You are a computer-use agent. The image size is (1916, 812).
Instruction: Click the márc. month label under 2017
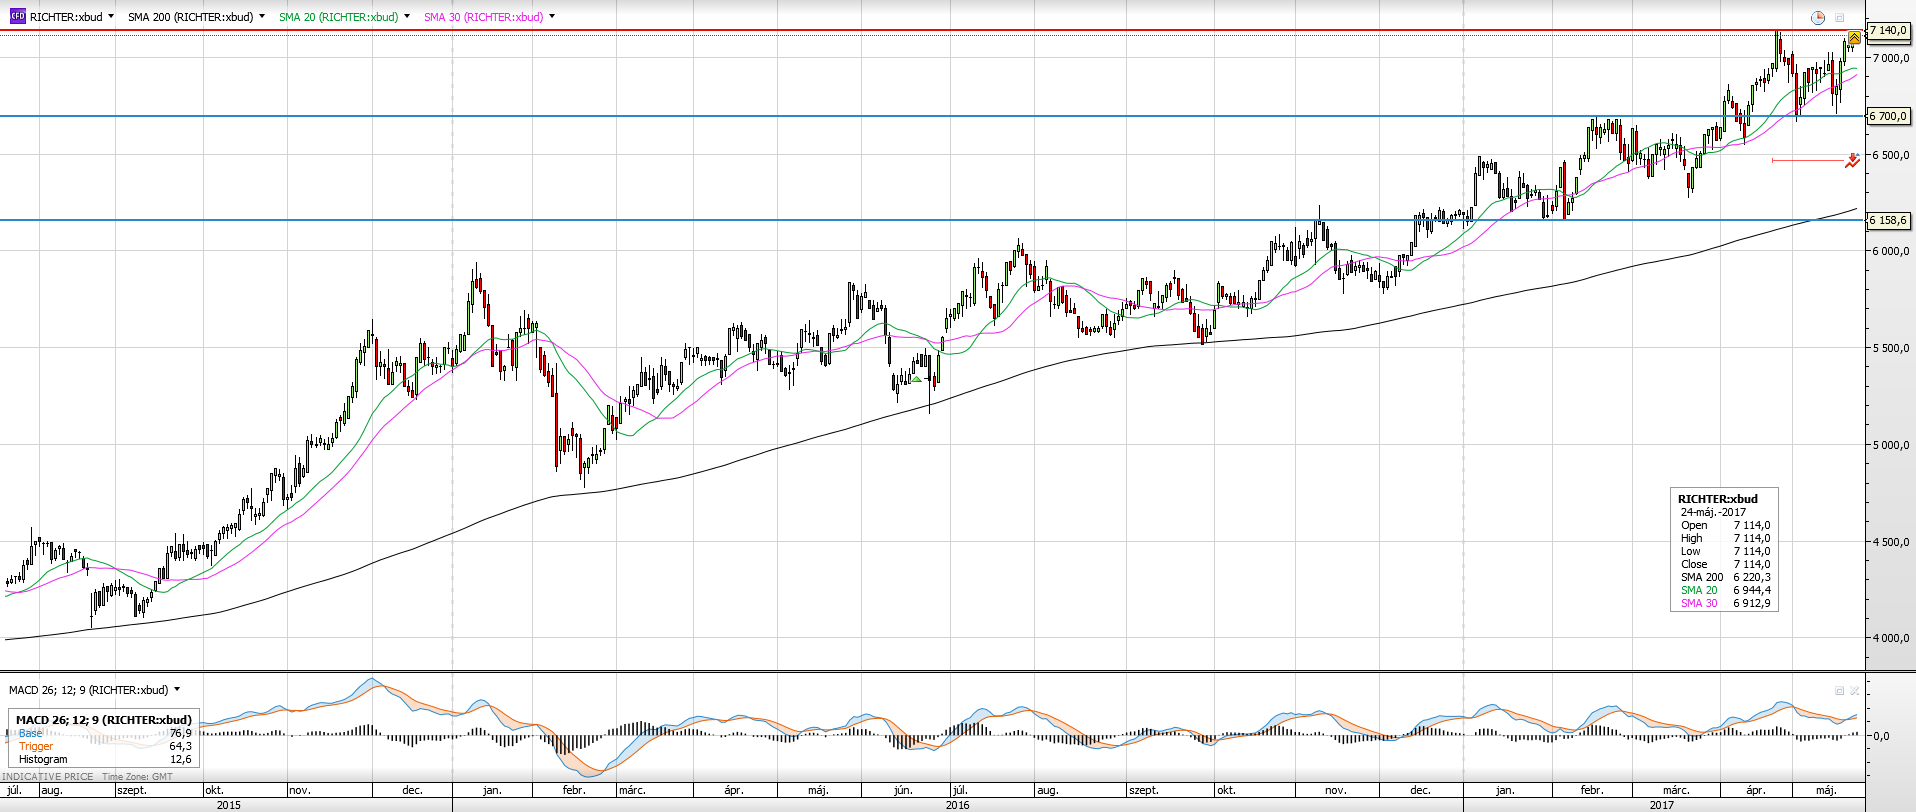pos(1676,790)
